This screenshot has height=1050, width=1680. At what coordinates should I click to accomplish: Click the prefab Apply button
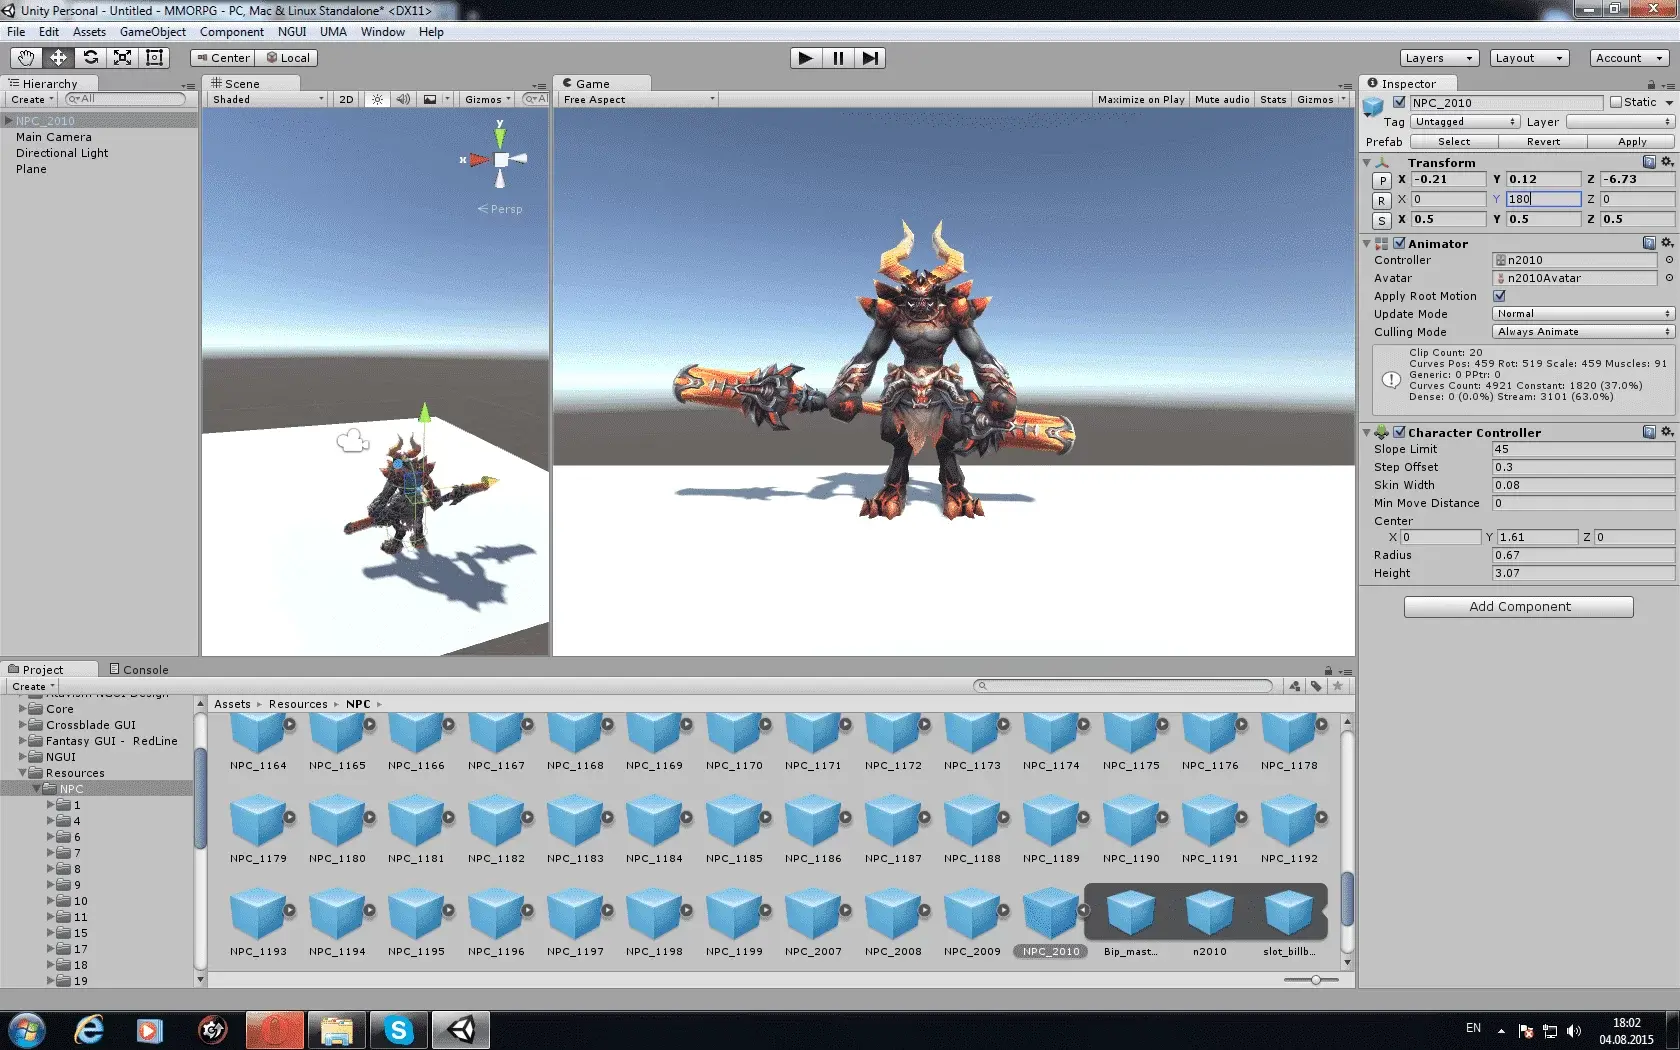point(1631,142)
